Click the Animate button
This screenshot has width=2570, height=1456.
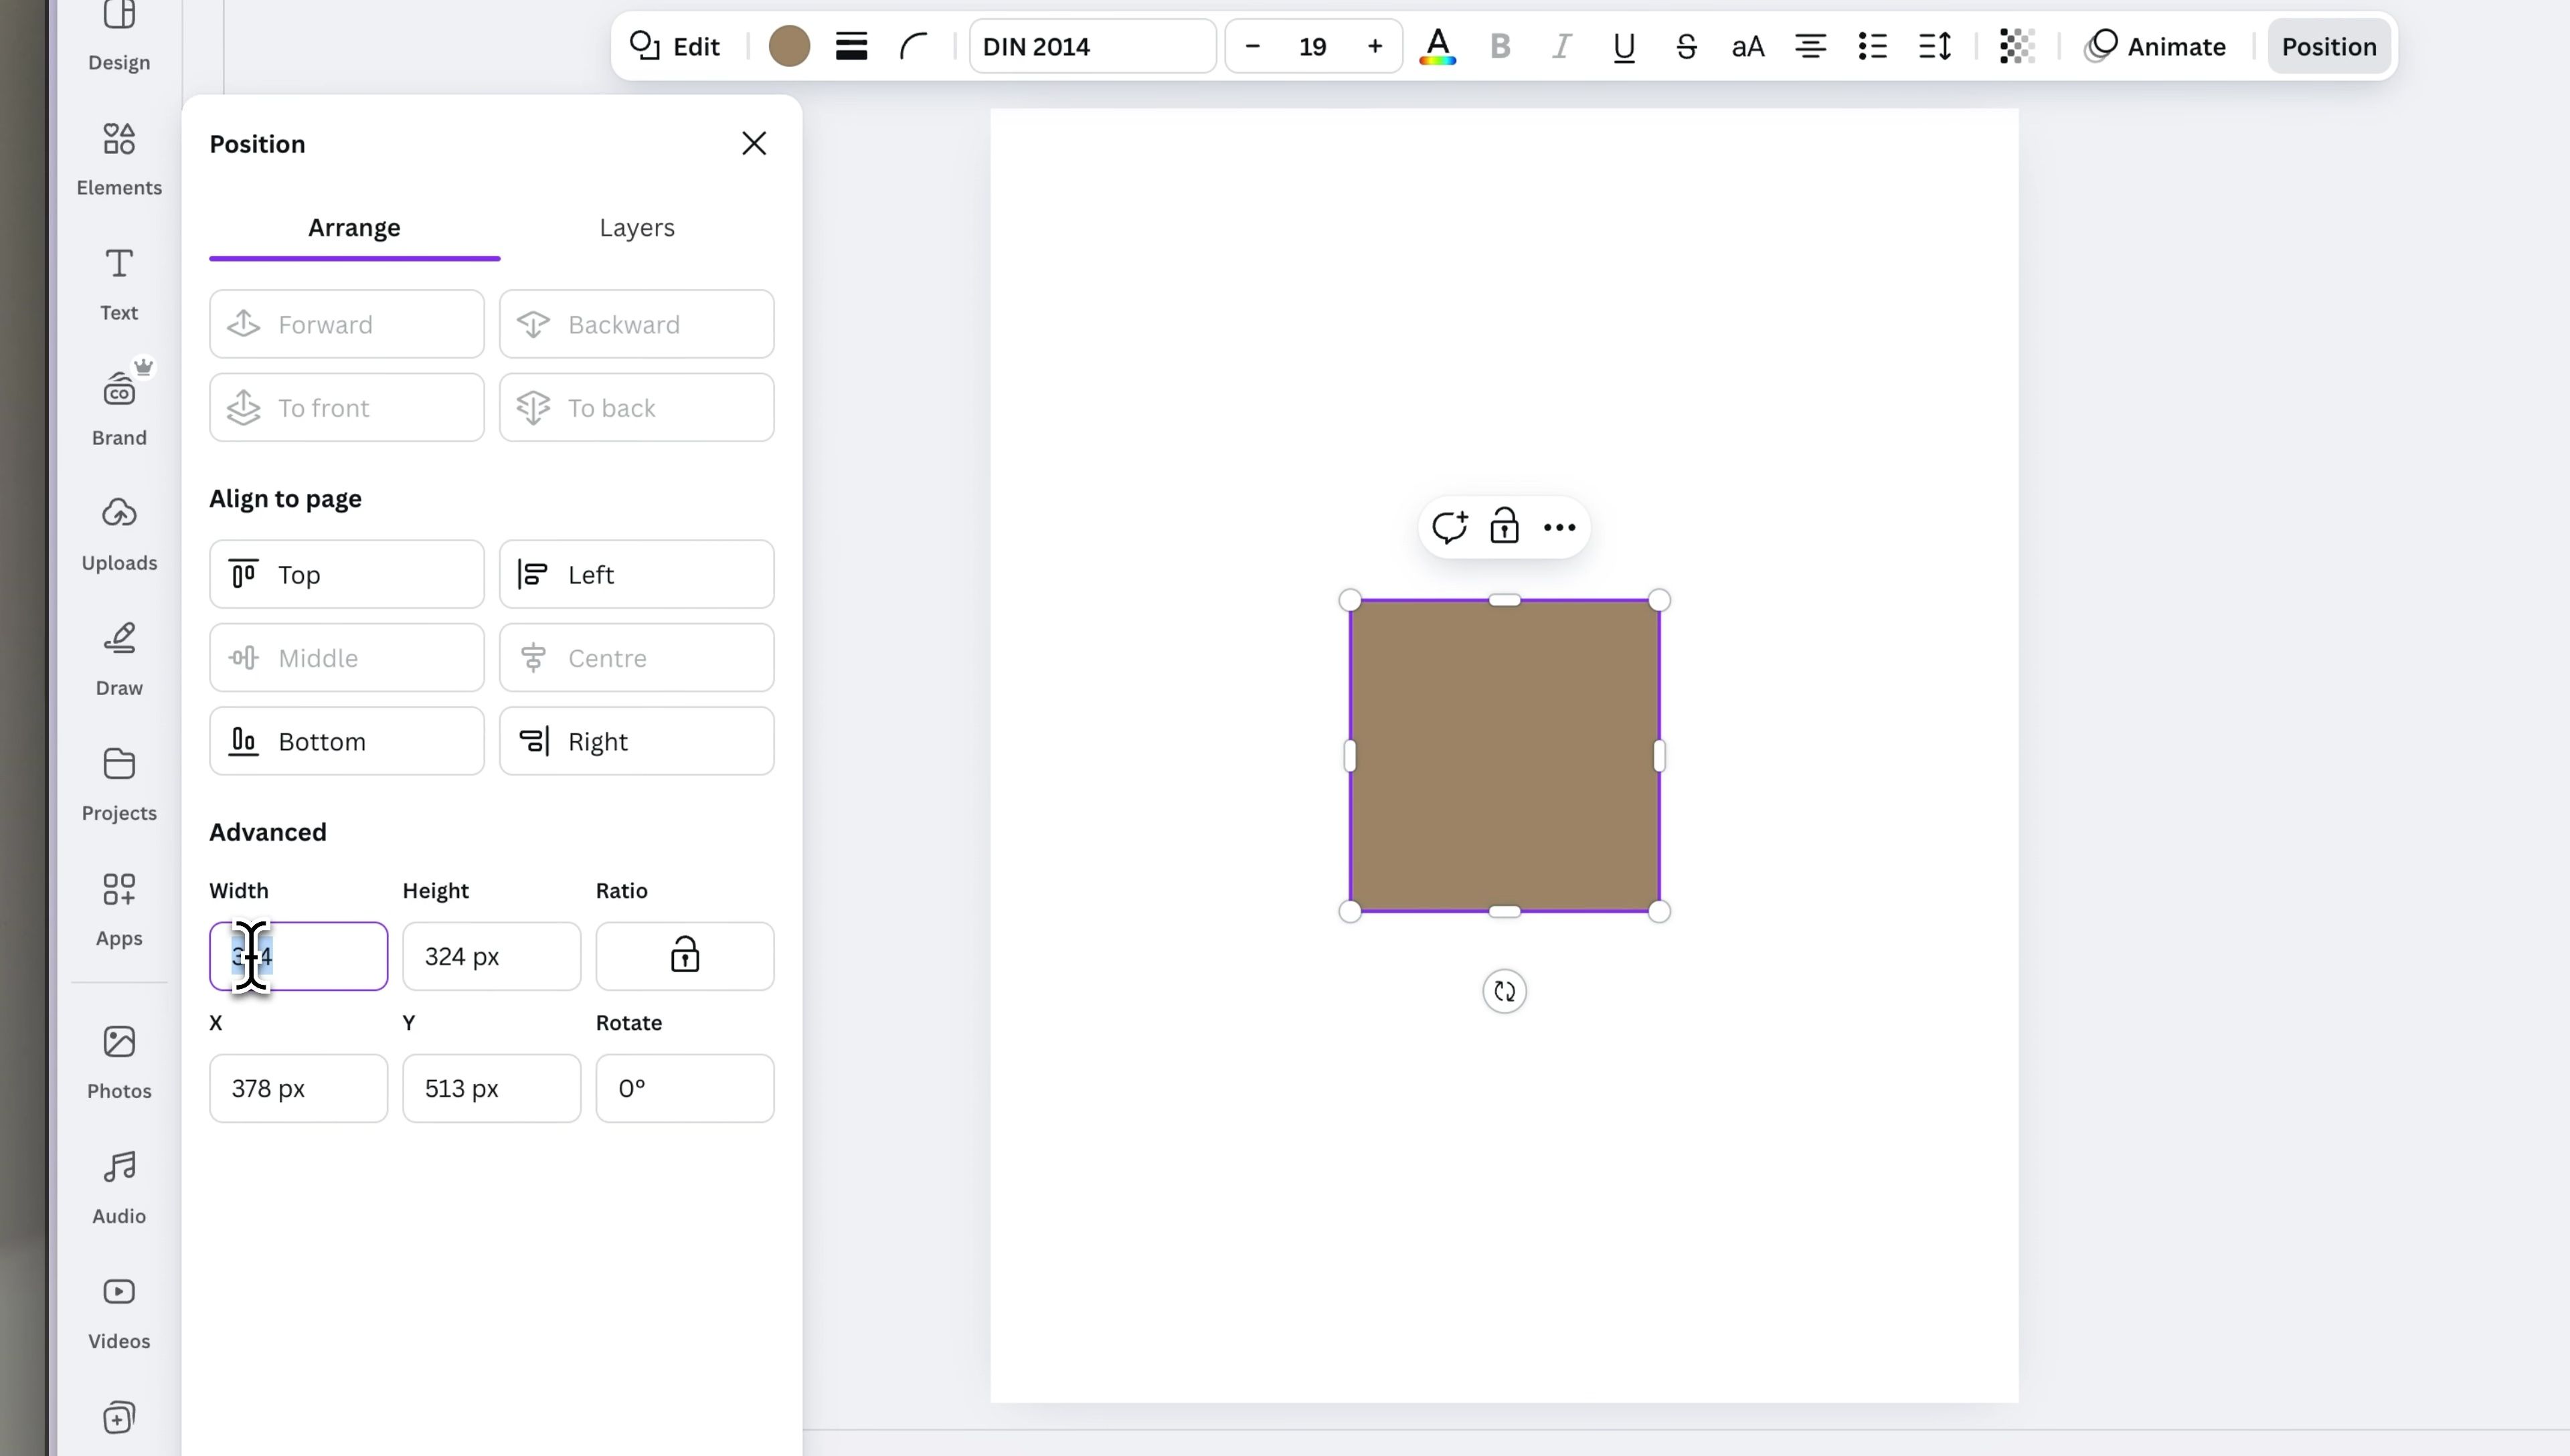2155,46
